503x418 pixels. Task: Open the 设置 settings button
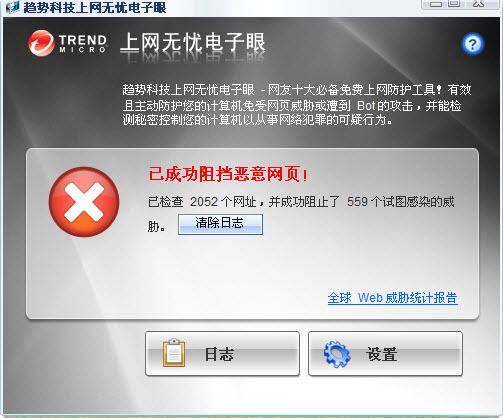385,353
